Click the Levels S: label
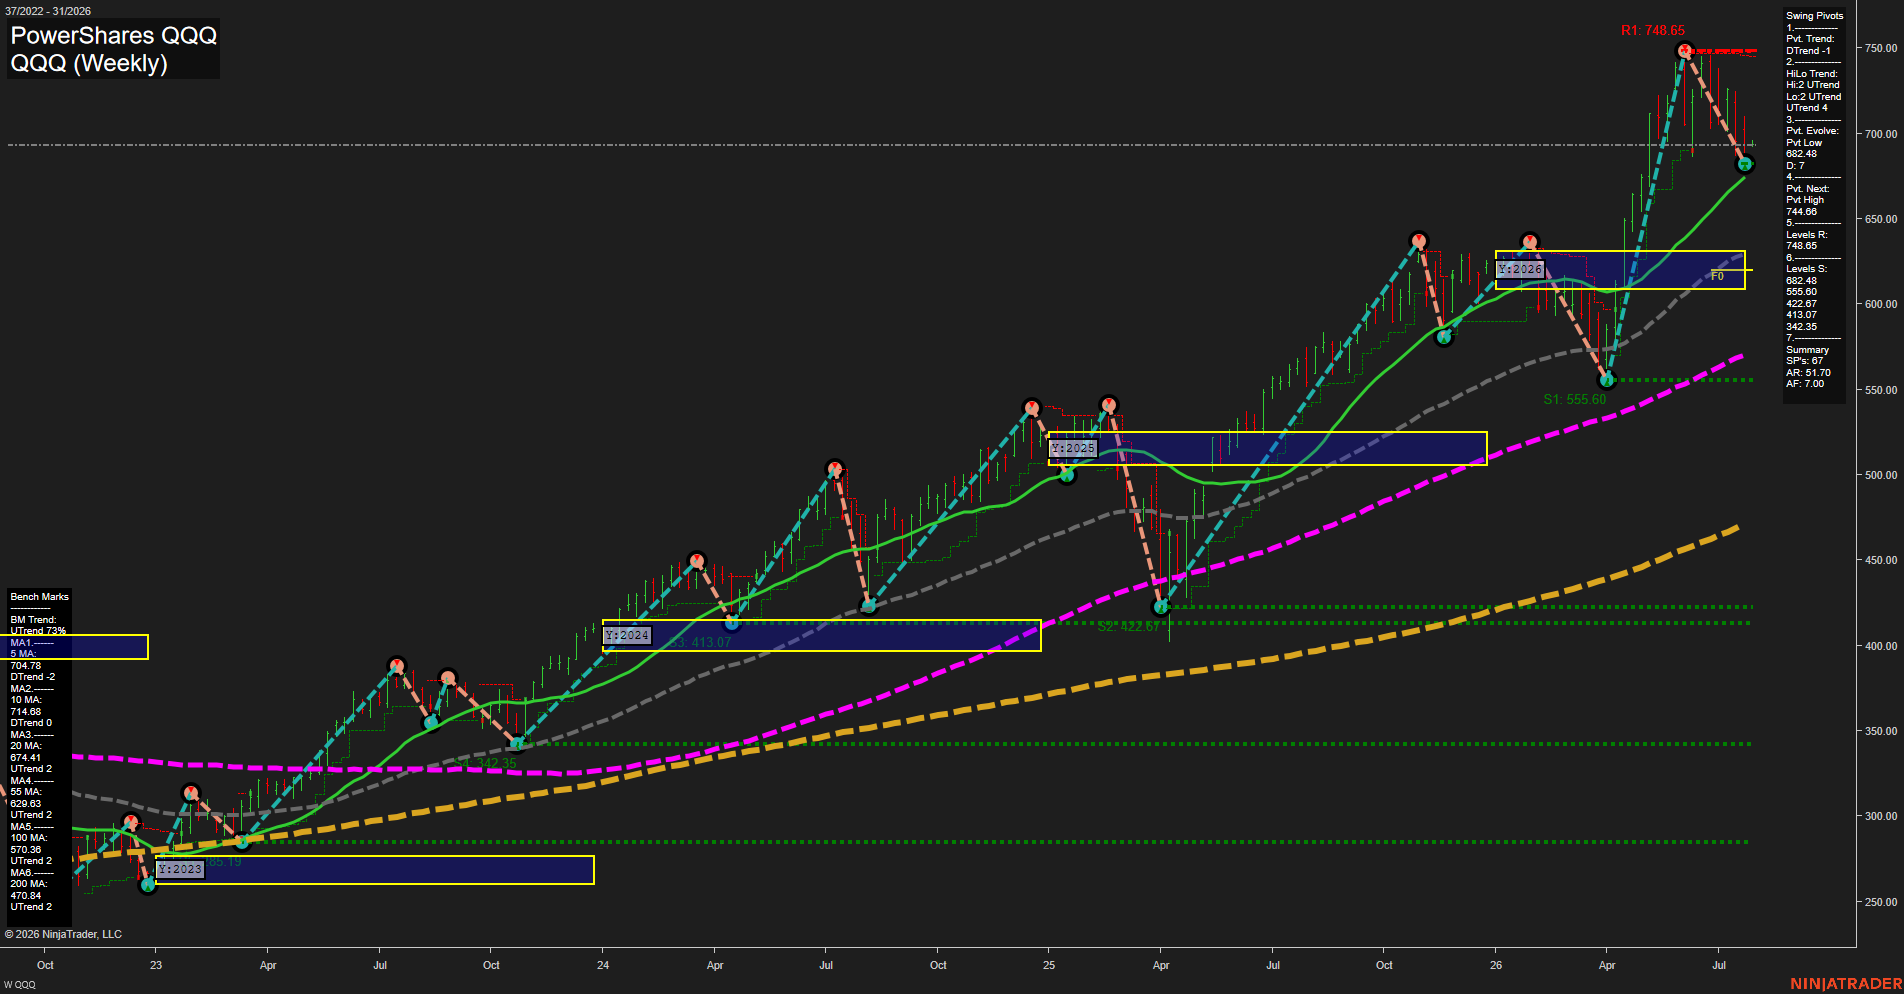Screen dimensions: 1904x994 pos(1806,269)
